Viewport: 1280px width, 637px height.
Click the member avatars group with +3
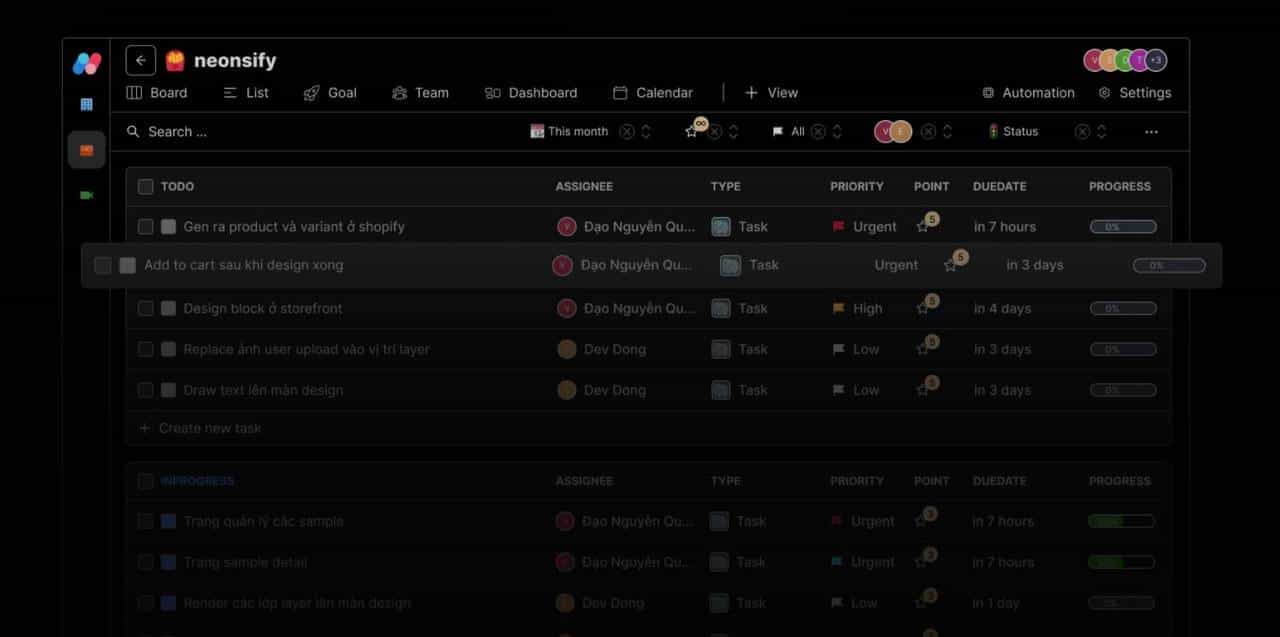pos(1125,60)
